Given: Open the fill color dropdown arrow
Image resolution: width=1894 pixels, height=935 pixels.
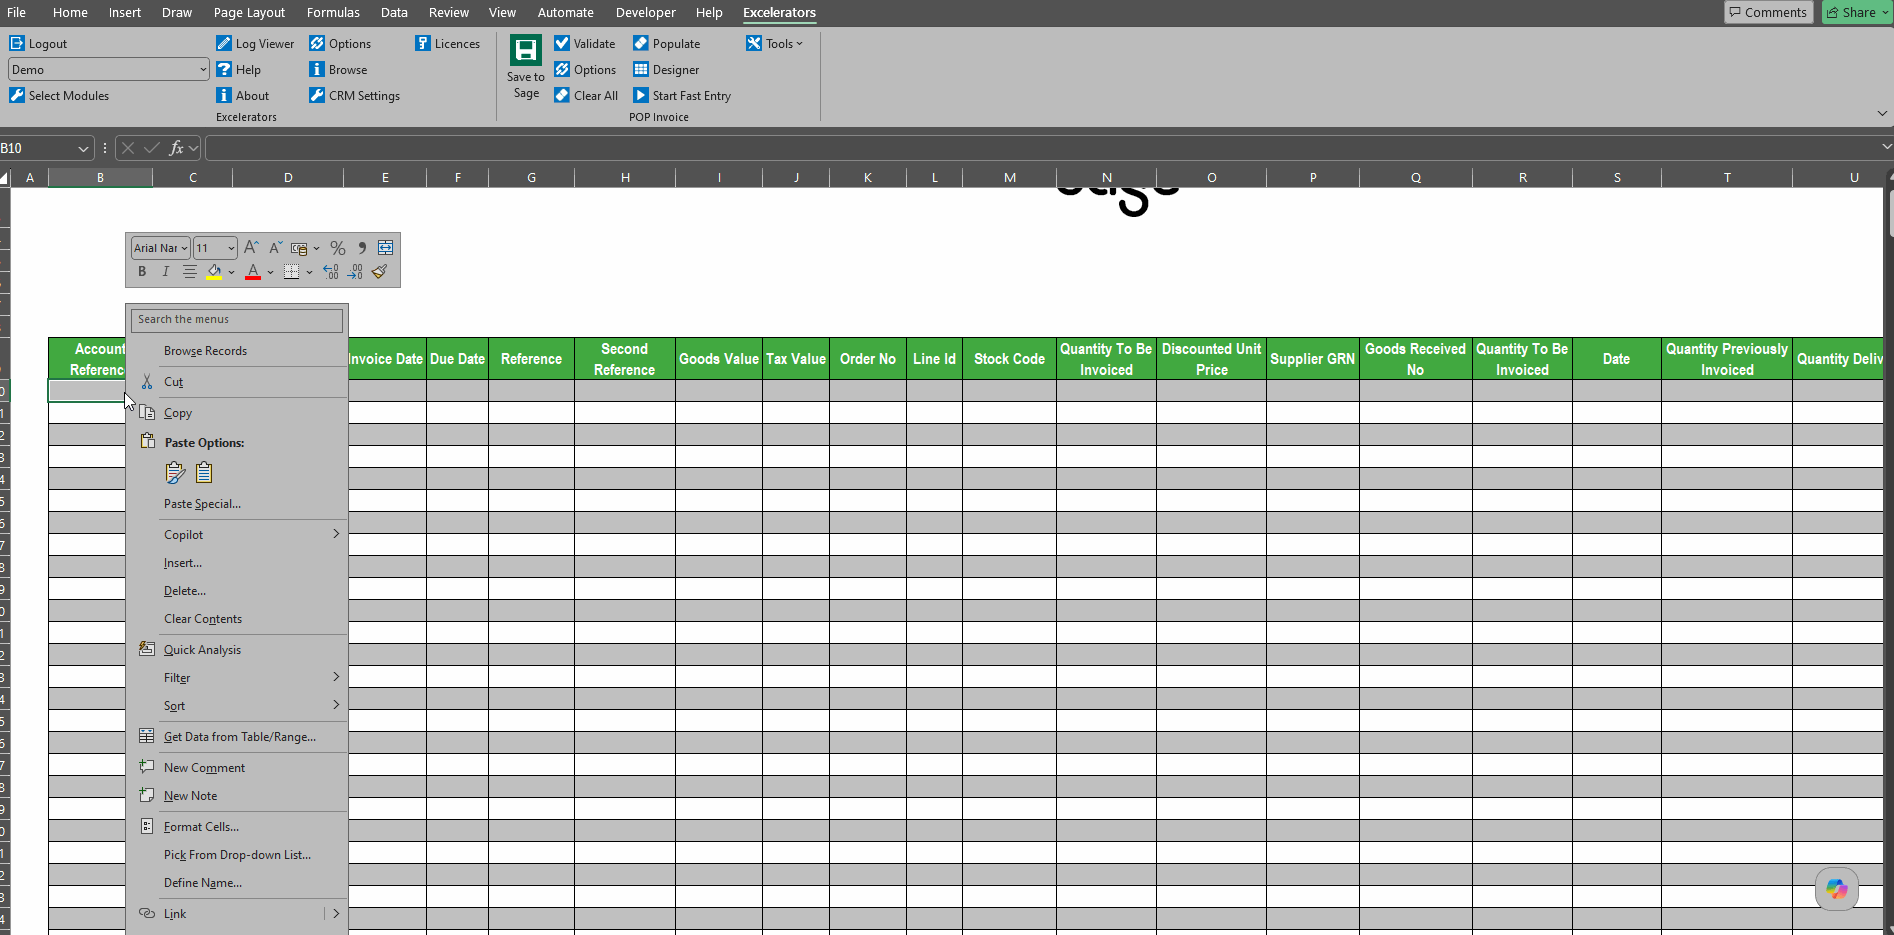Looking at the screenshot, I should (231, 272).
